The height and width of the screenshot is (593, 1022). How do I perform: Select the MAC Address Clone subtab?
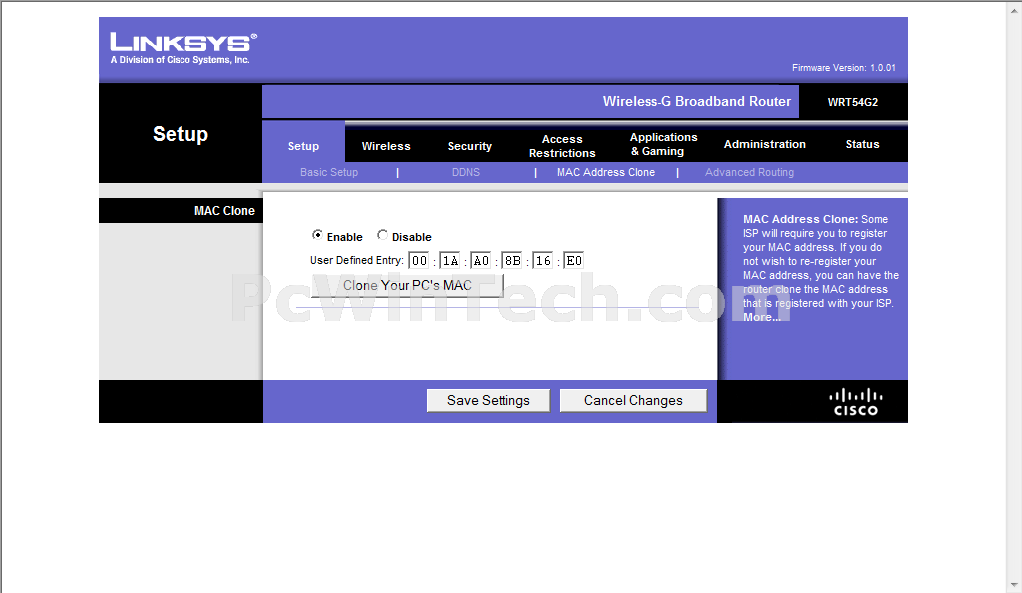pos(606,172)
